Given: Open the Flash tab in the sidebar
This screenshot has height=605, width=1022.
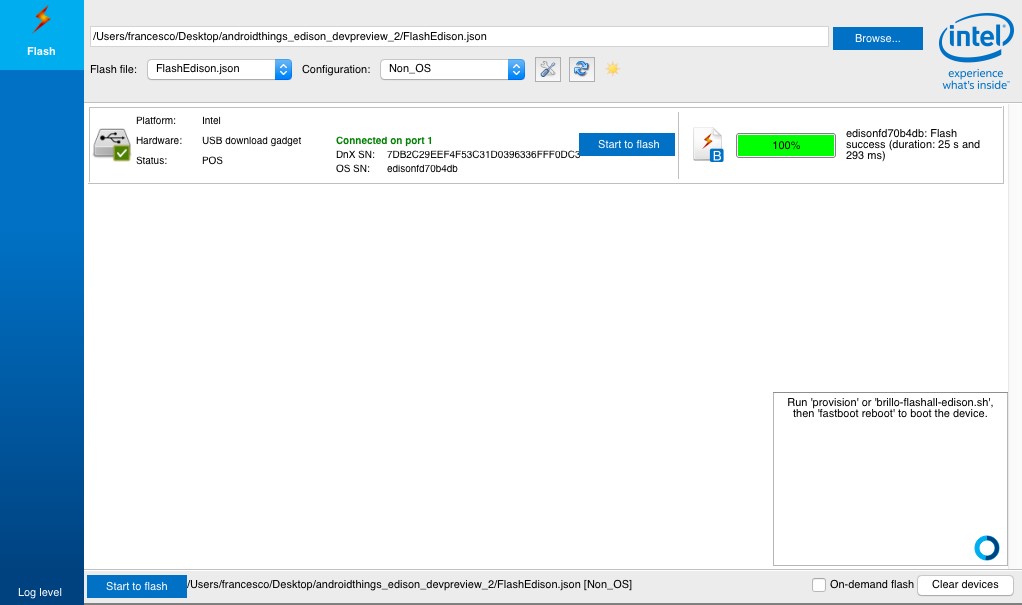Looking at the screenshot, I should 41,34.
